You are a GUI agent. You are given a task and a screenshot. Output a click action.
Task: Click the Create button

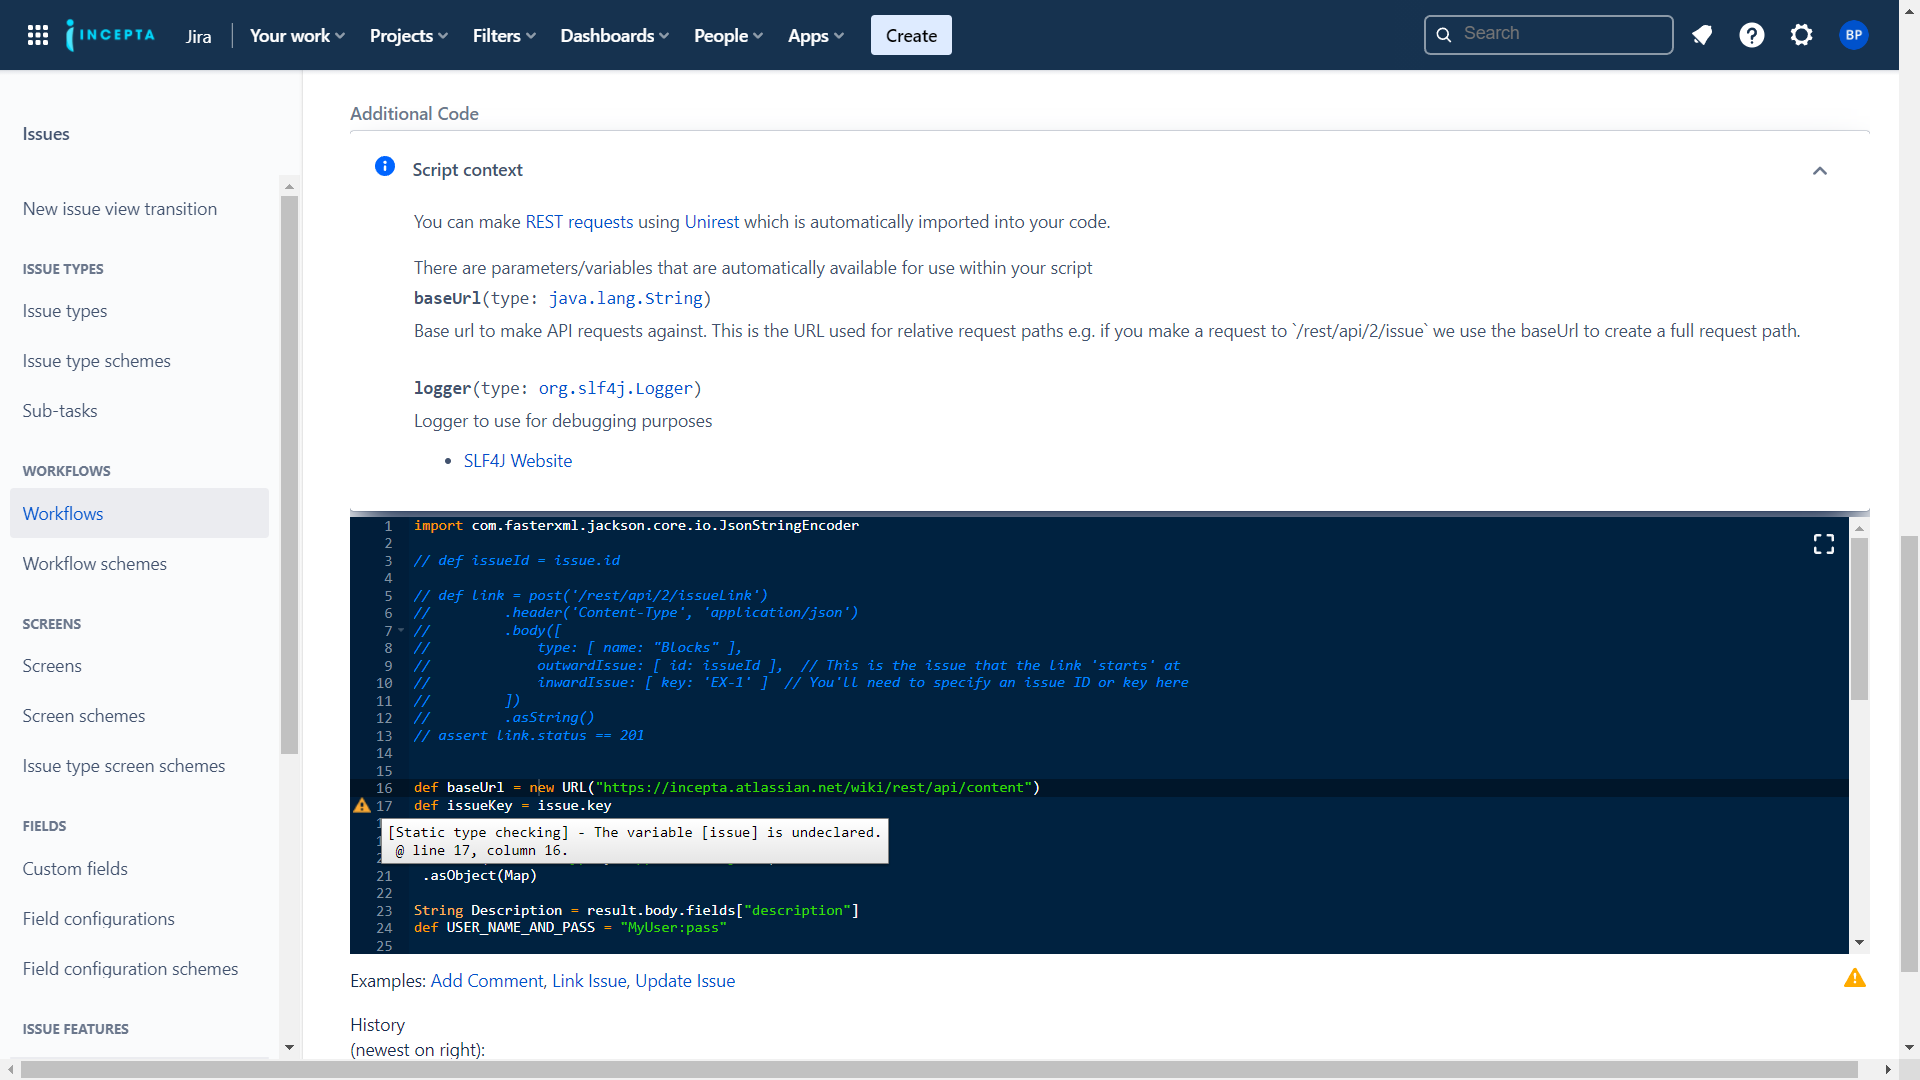click(x=910, y=35)
